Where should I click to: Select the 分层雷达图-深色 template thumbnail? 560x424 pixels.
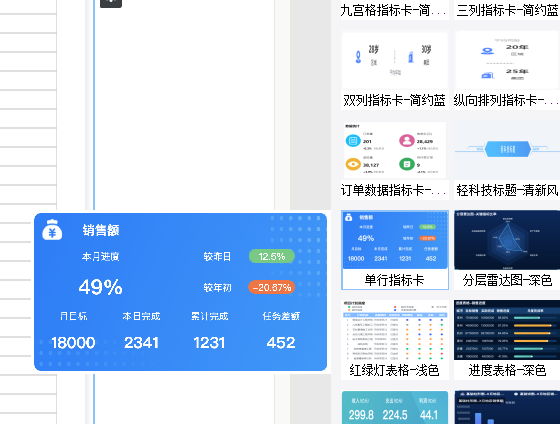tap(507, 240)
